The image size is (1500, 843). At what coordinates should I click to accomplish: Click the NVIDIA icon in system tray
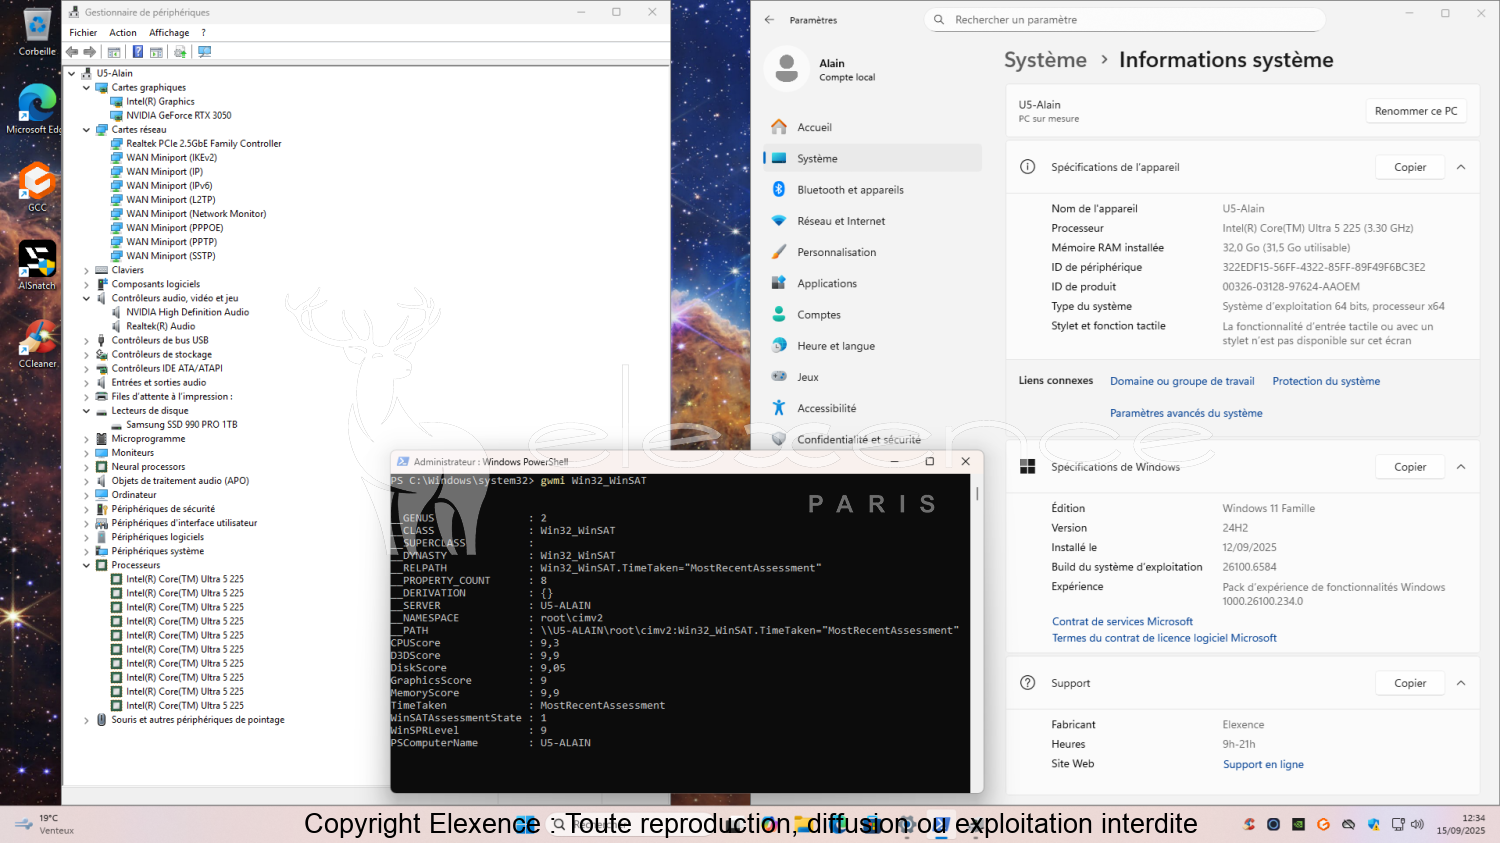[1298, 825]
